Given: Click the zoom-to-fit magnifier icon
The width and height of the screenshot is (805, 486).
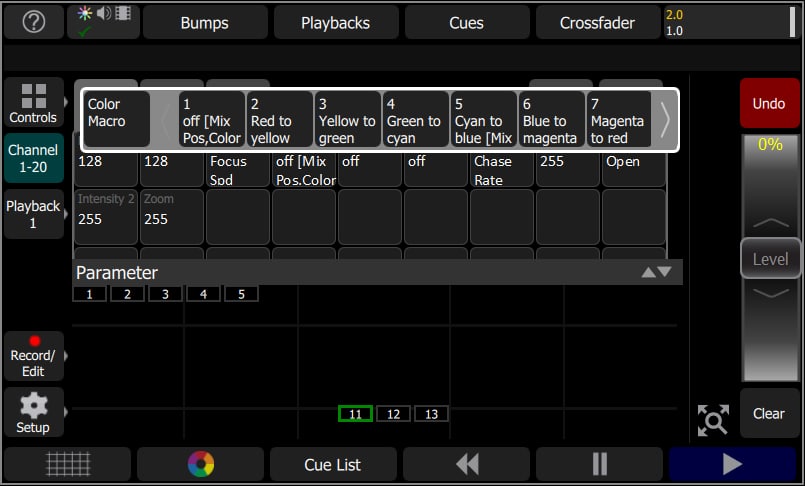Looking at the screenshot, I should click(712, 420).
